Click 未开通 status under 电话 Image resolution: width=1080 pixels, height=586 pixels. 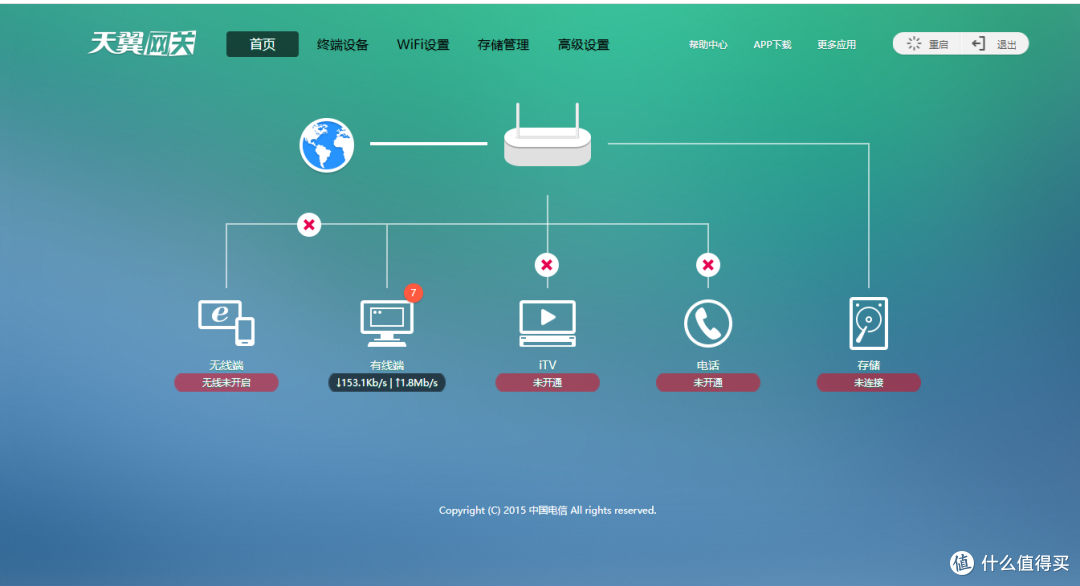pos(708,383)
